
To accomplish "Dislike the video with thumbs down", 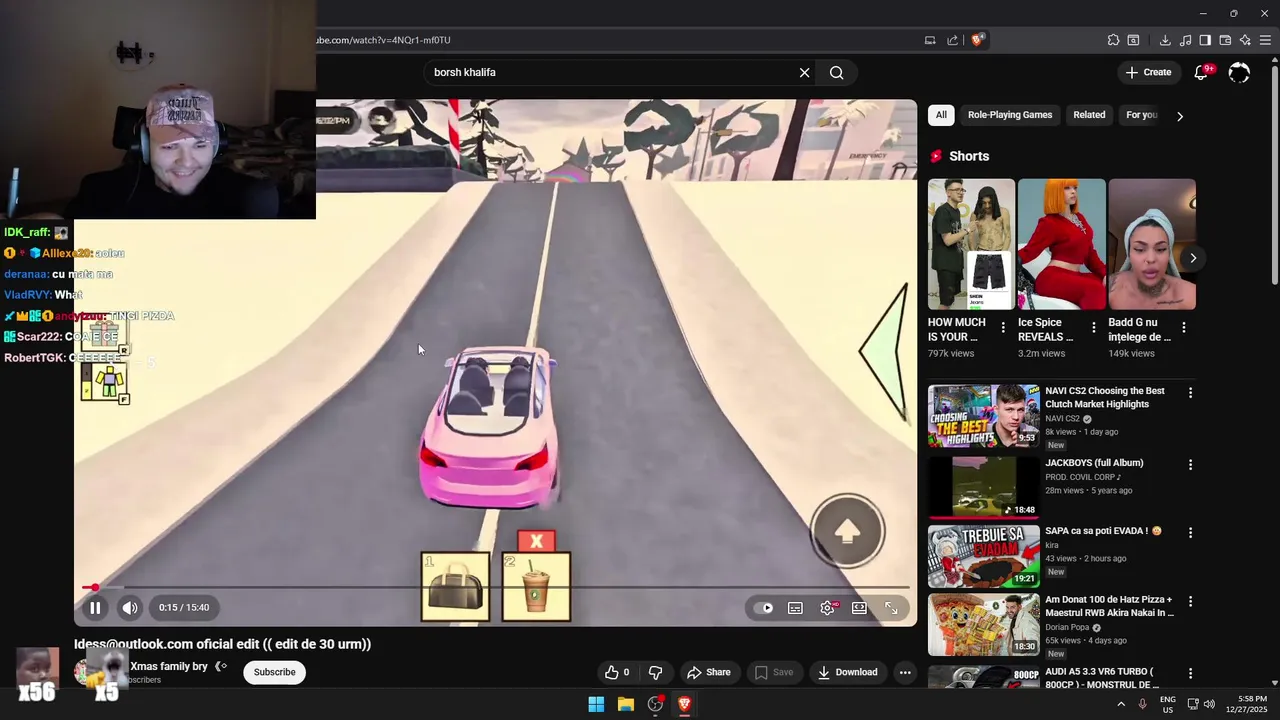I will tap(656, 672).
